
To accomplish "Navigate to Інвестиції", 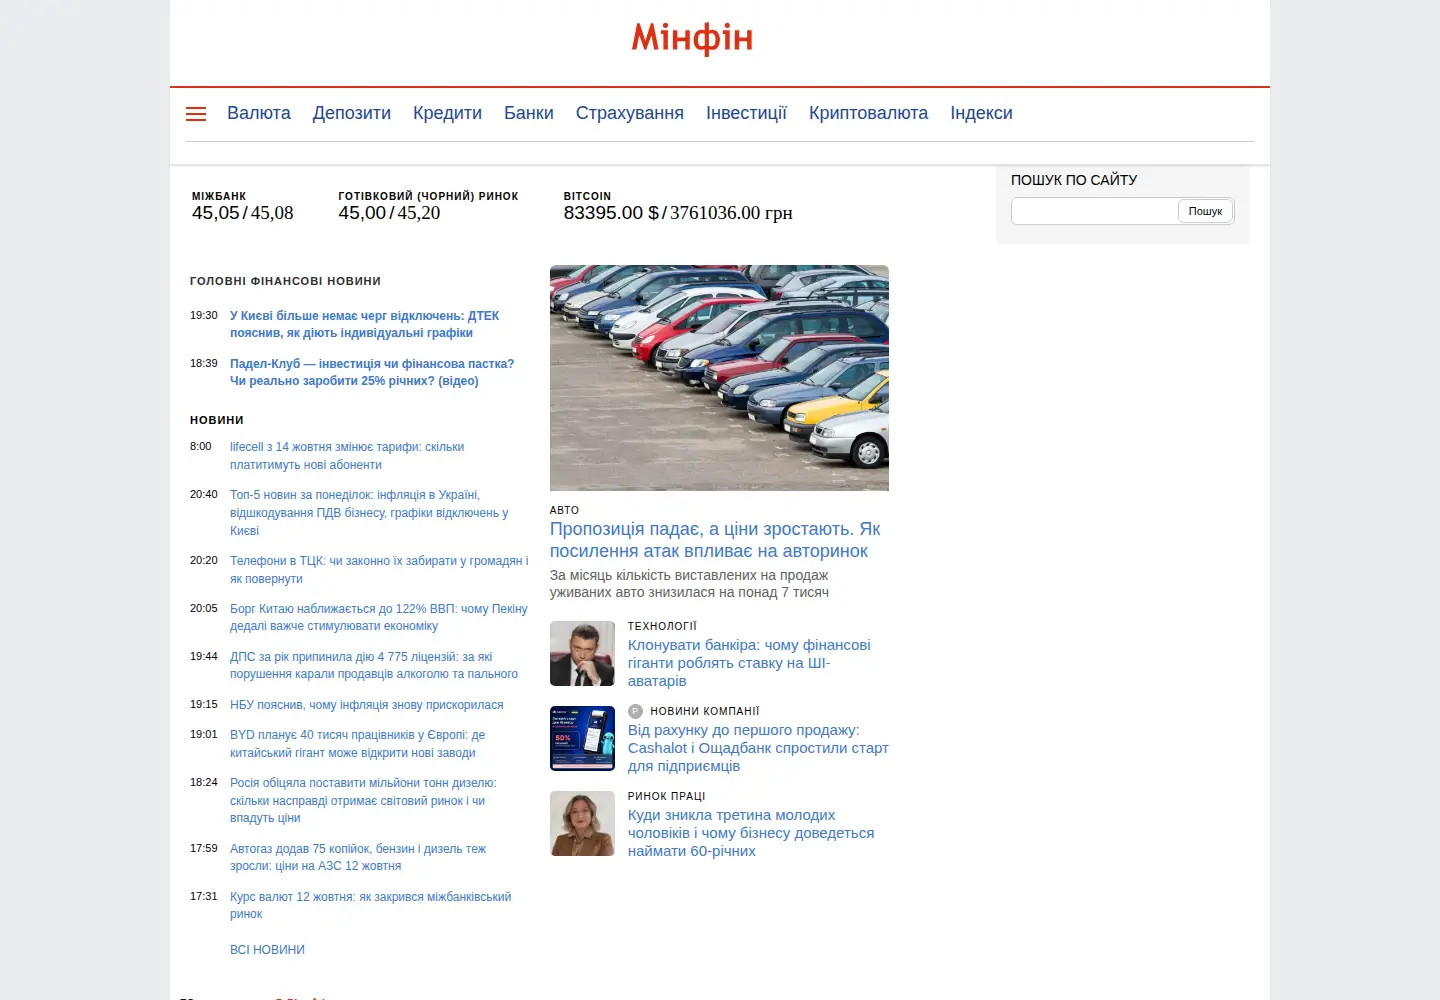I will pyautogui.click(x=746, y=113).
